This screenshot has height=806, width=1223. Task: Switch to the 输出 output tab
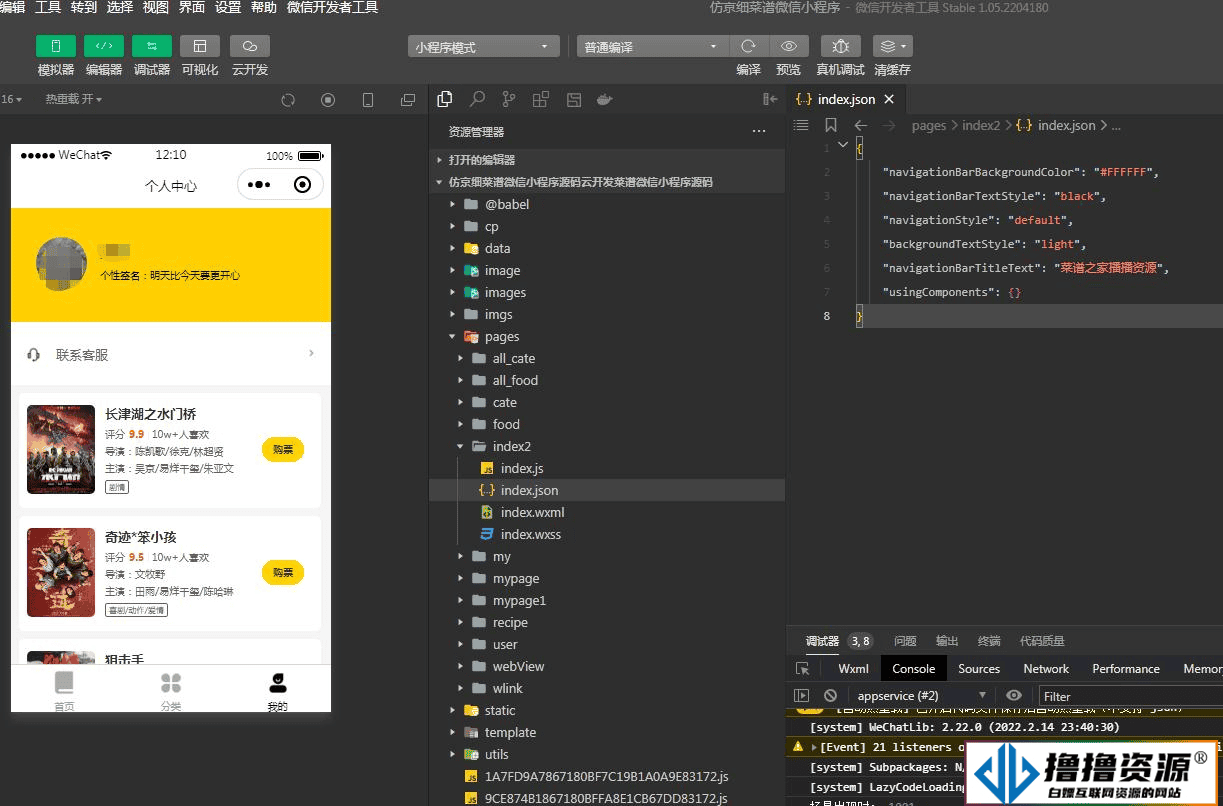947,641
